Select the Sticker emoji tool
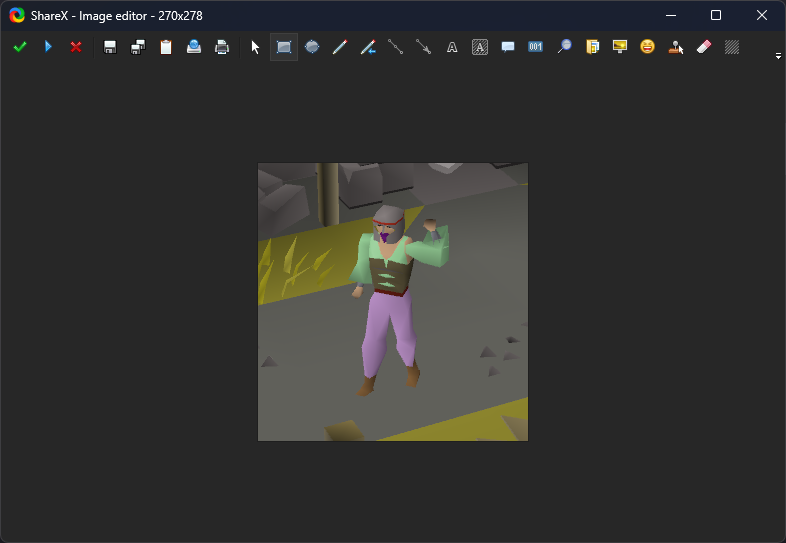 pos(648,47)
